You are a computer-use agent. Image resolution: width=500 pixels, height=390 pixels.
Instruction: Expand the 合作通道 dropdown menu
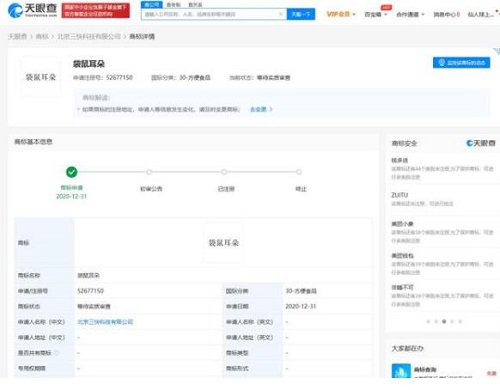410,14
